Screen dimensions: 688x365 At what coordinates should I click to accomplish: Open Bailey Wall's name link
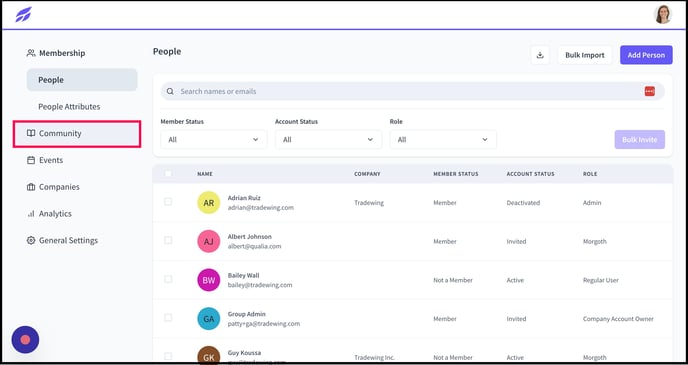click(x=244, y=276)
